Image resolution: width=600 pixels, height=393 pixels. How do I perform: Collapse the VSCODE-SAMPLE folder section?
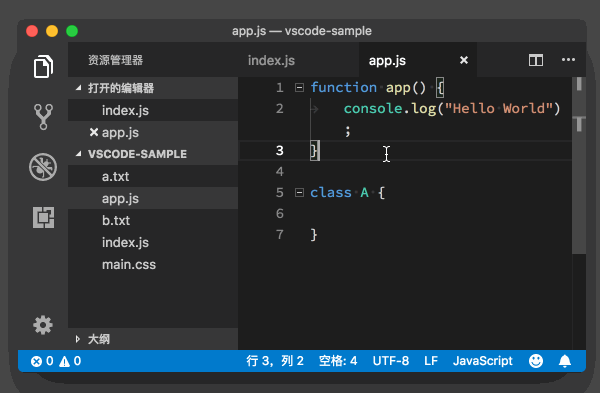tap(79, 154)
